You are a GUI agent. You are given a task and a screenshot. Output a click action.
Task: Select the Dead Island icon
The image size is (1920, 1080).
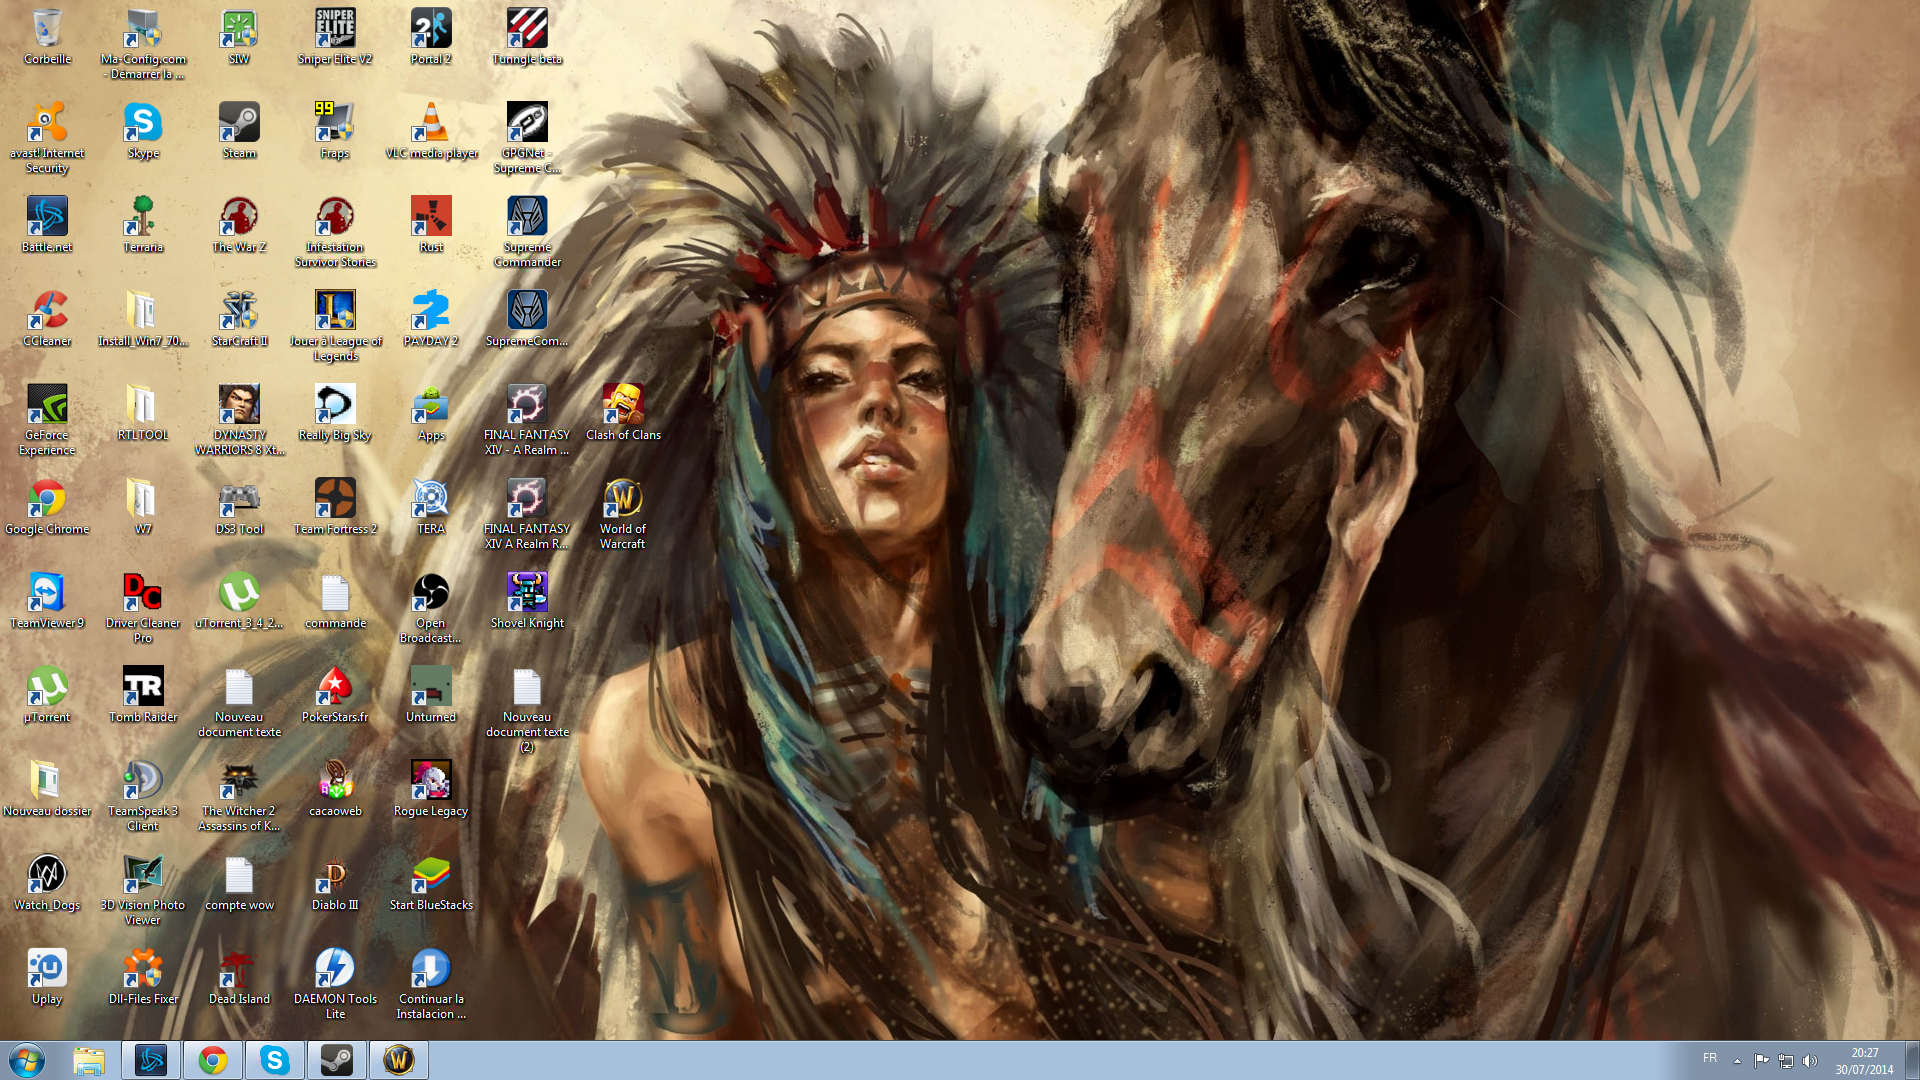pos(239,977)
